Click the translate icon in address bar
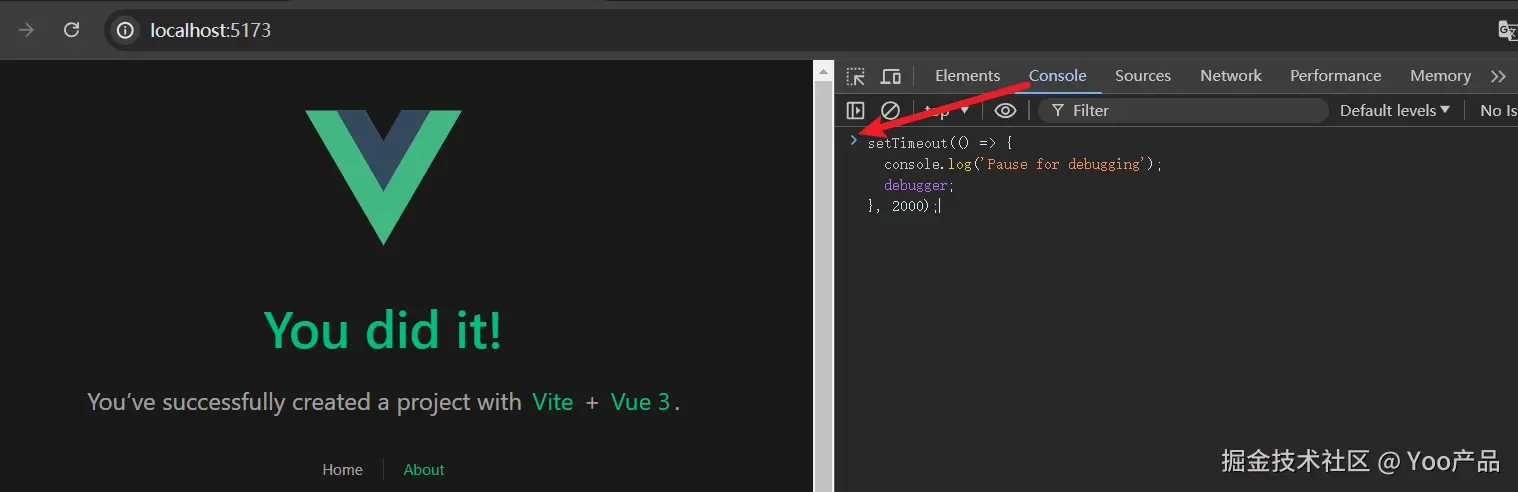 [1507, 30]
